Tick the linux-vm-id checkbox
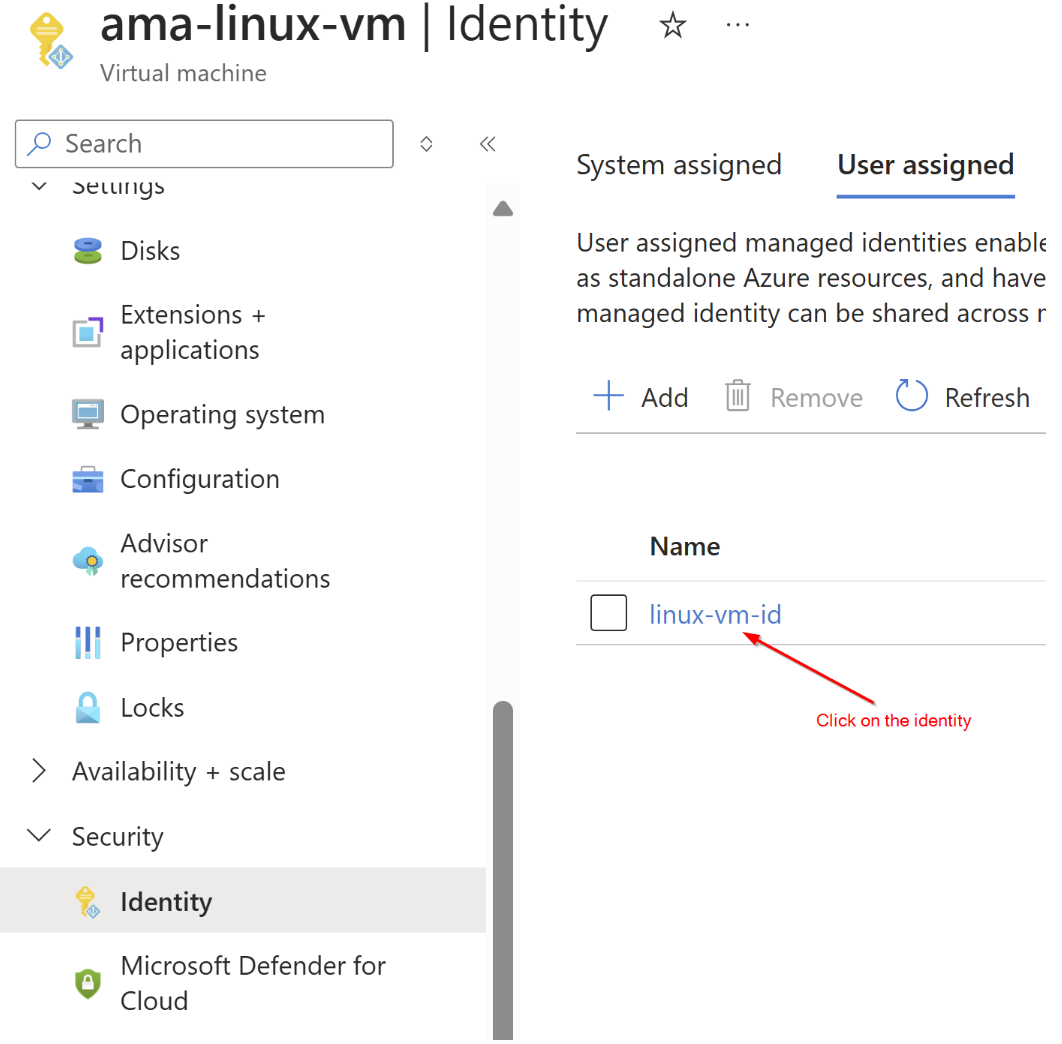The width and height of the screenshot is (1062, 1044). coord(608,613)
